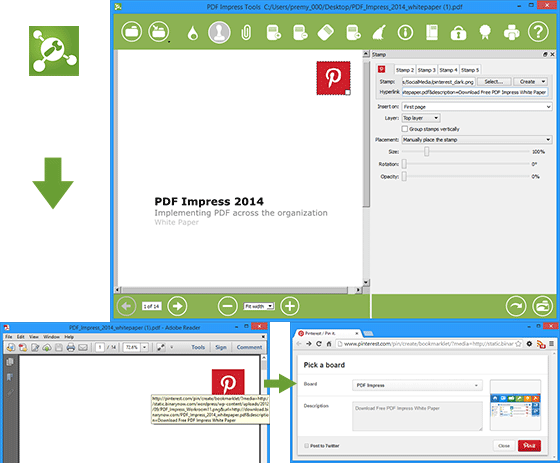Switch to the Stamp 3 tab

(426, 70)
